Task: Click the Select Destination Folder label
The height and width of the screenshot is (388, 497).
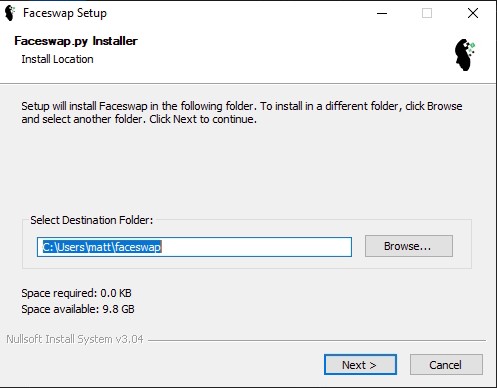Action: (92, 220)
